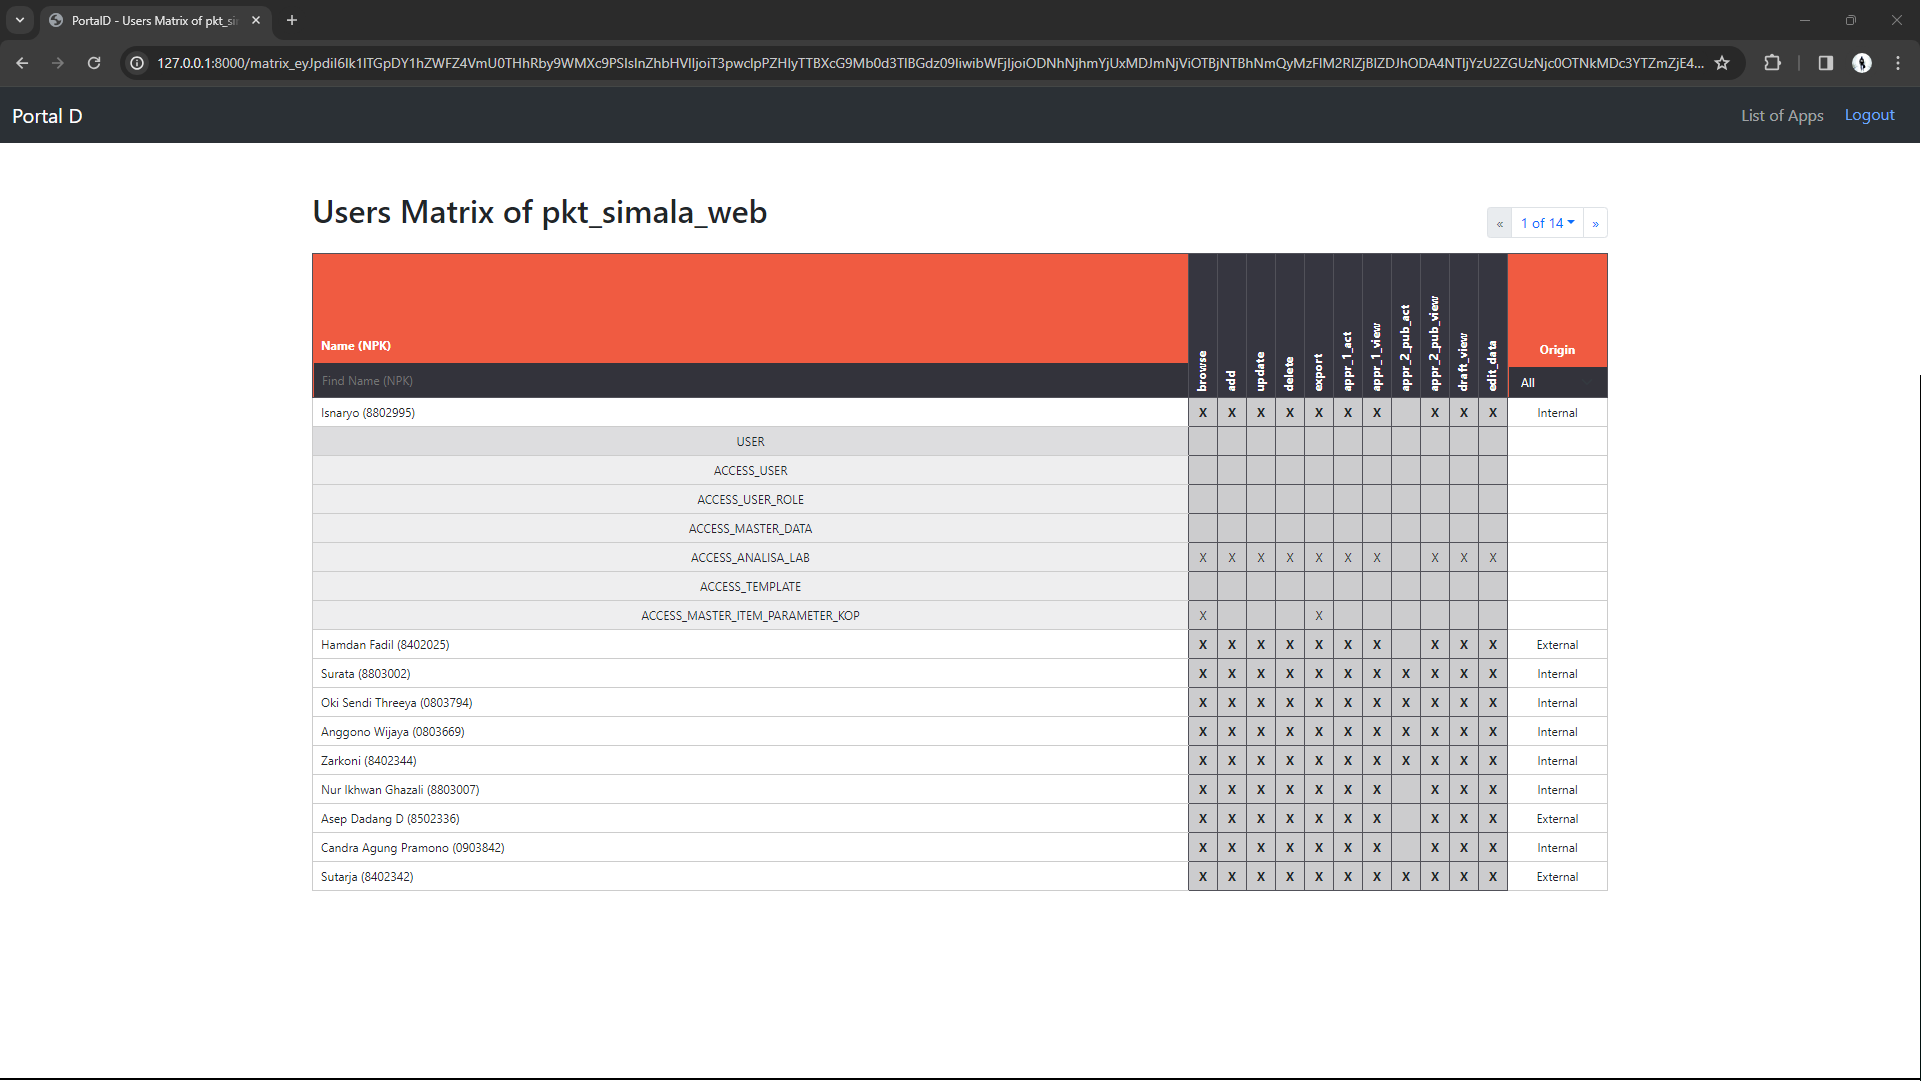Bookmark this page with star icon

pos(1722,63)
